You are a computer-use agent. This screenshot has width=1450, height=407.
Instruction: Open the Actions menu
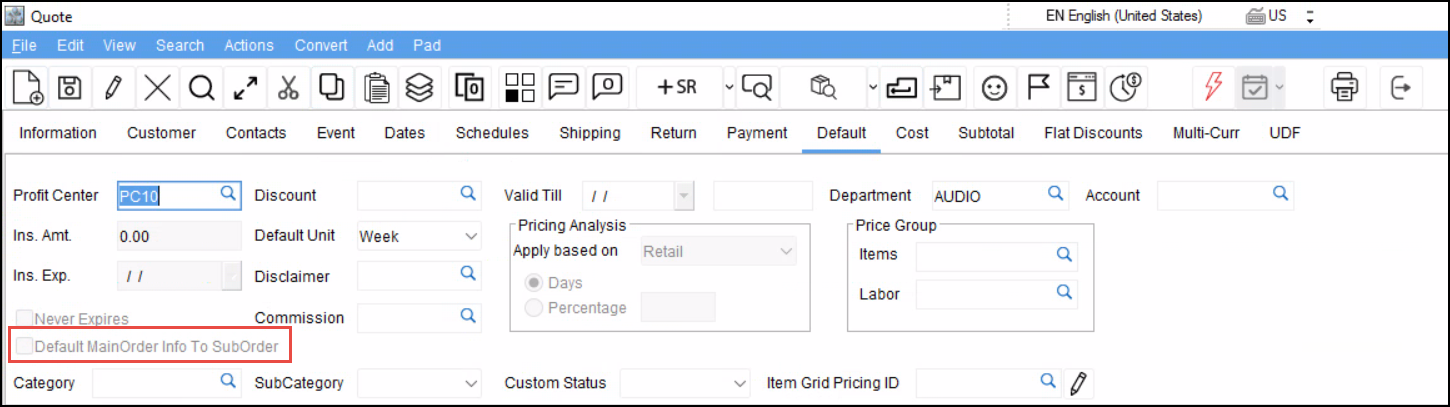pyautogui.click(x=248, y=45)
